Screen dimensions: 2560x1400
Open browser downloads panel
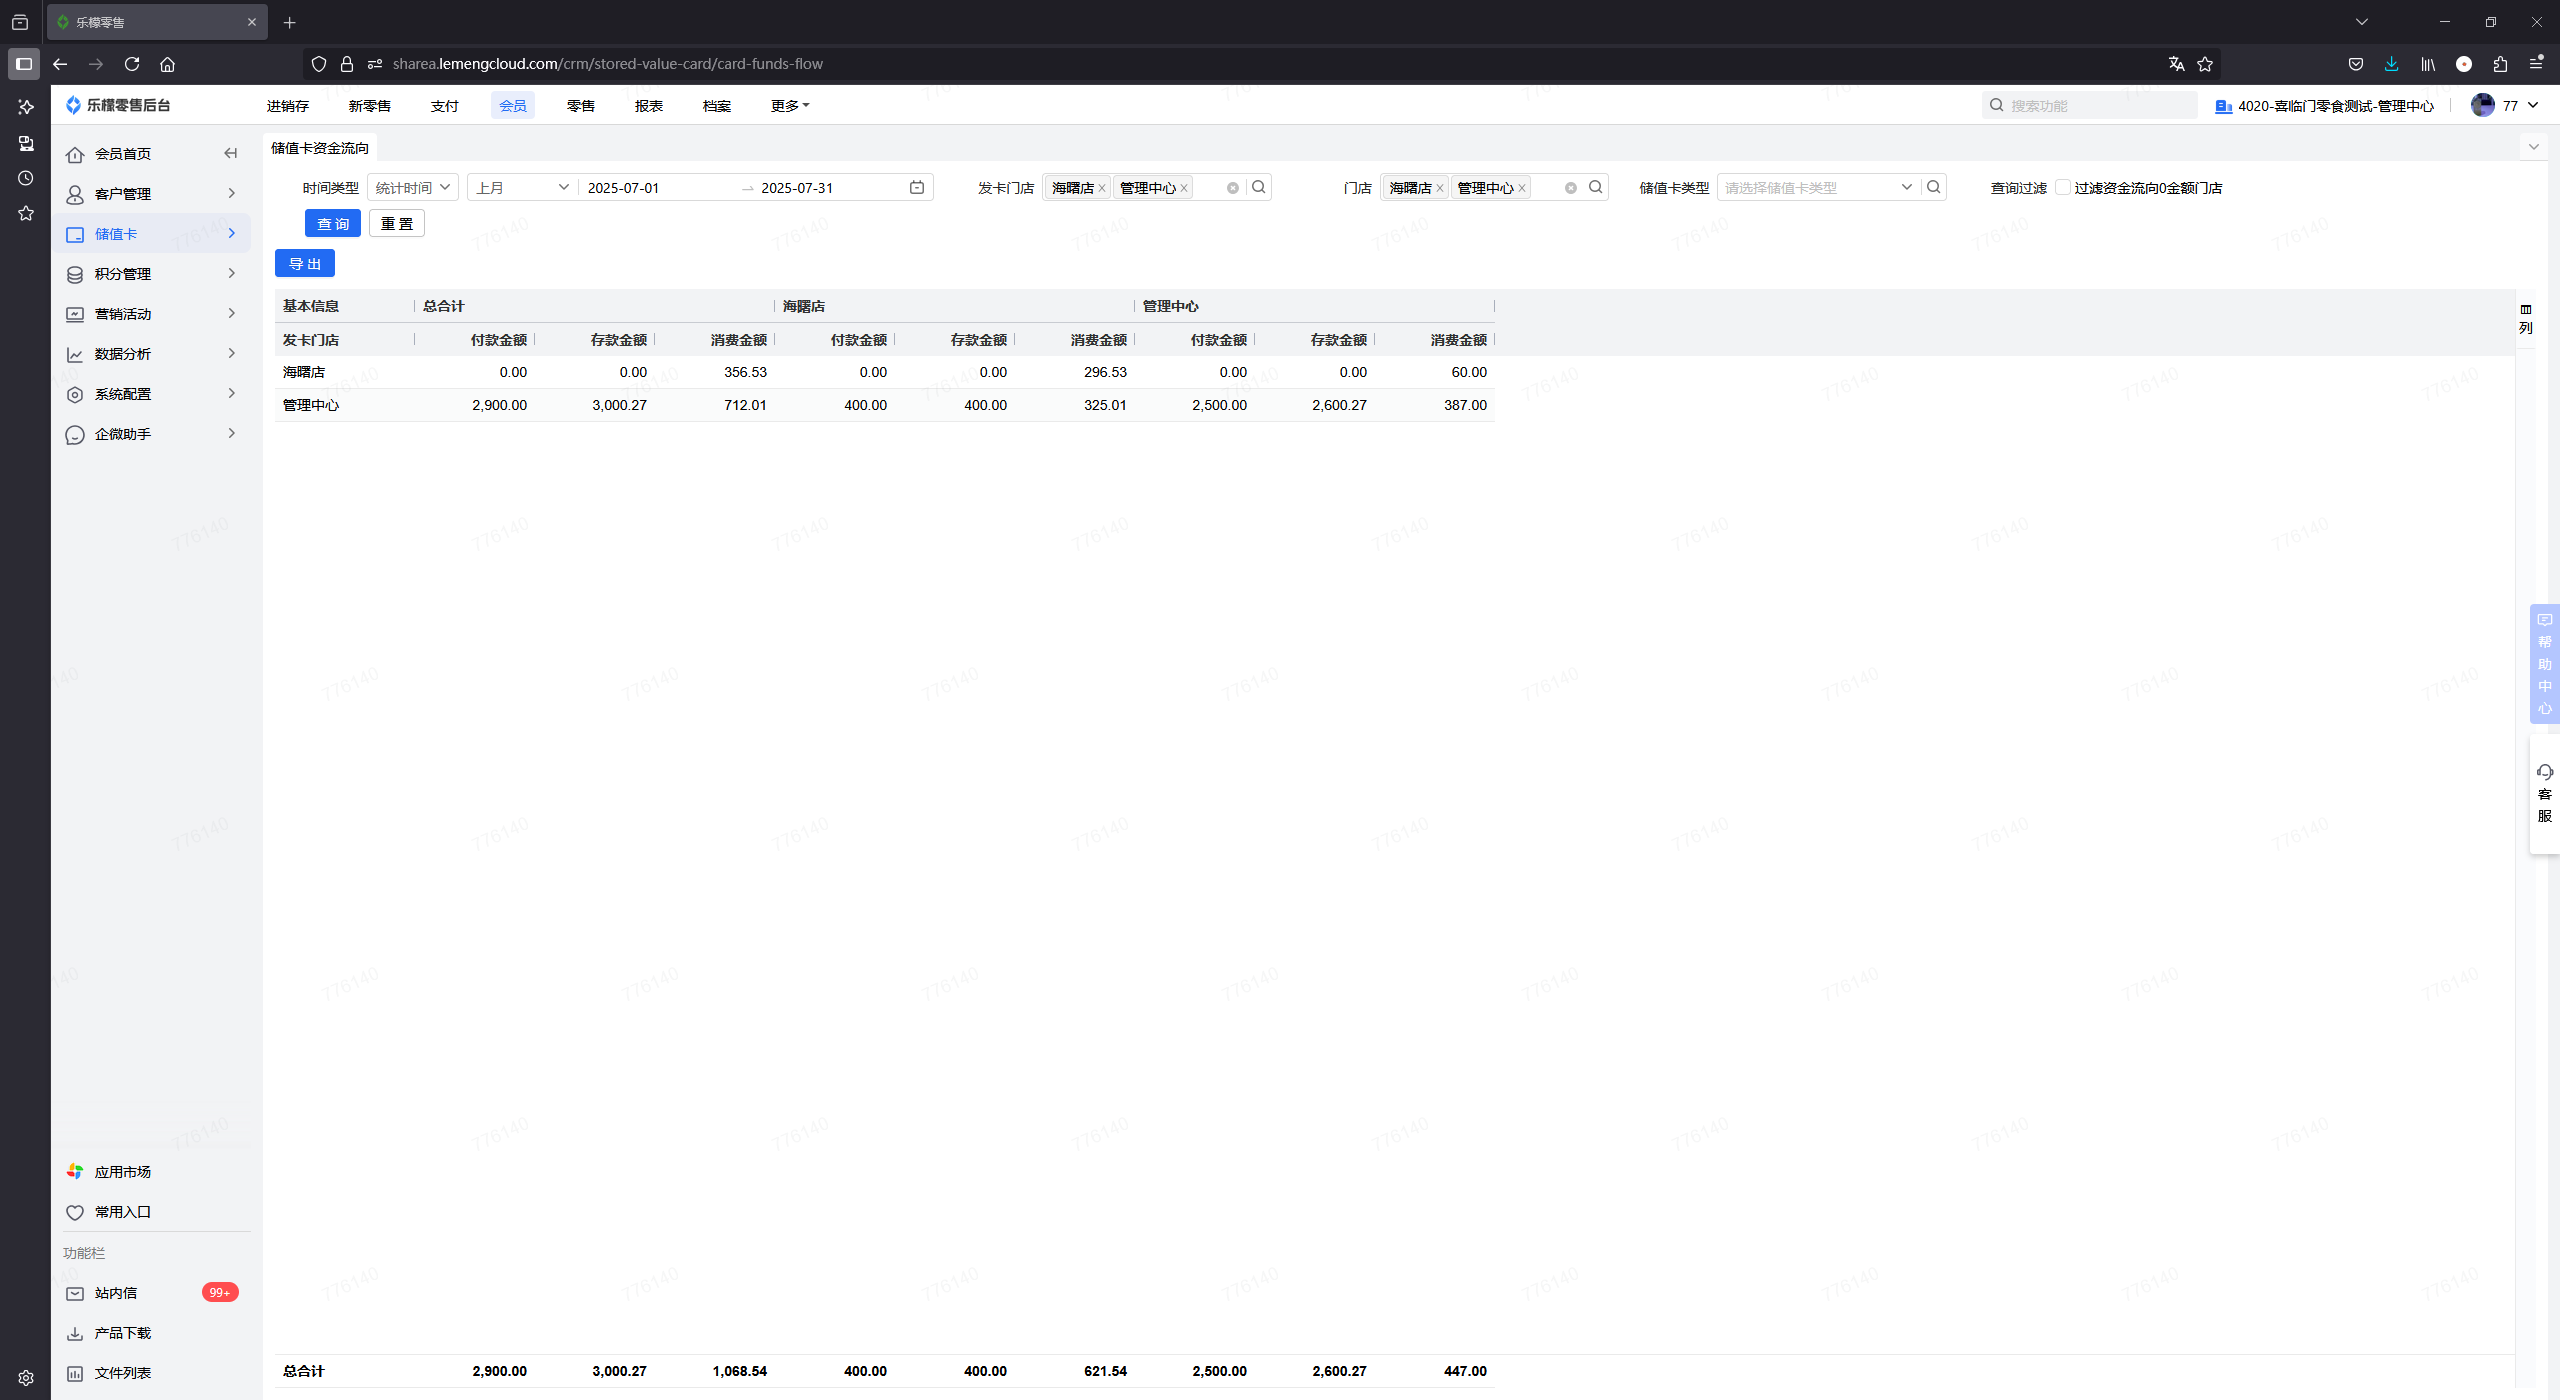point(2392,64)
